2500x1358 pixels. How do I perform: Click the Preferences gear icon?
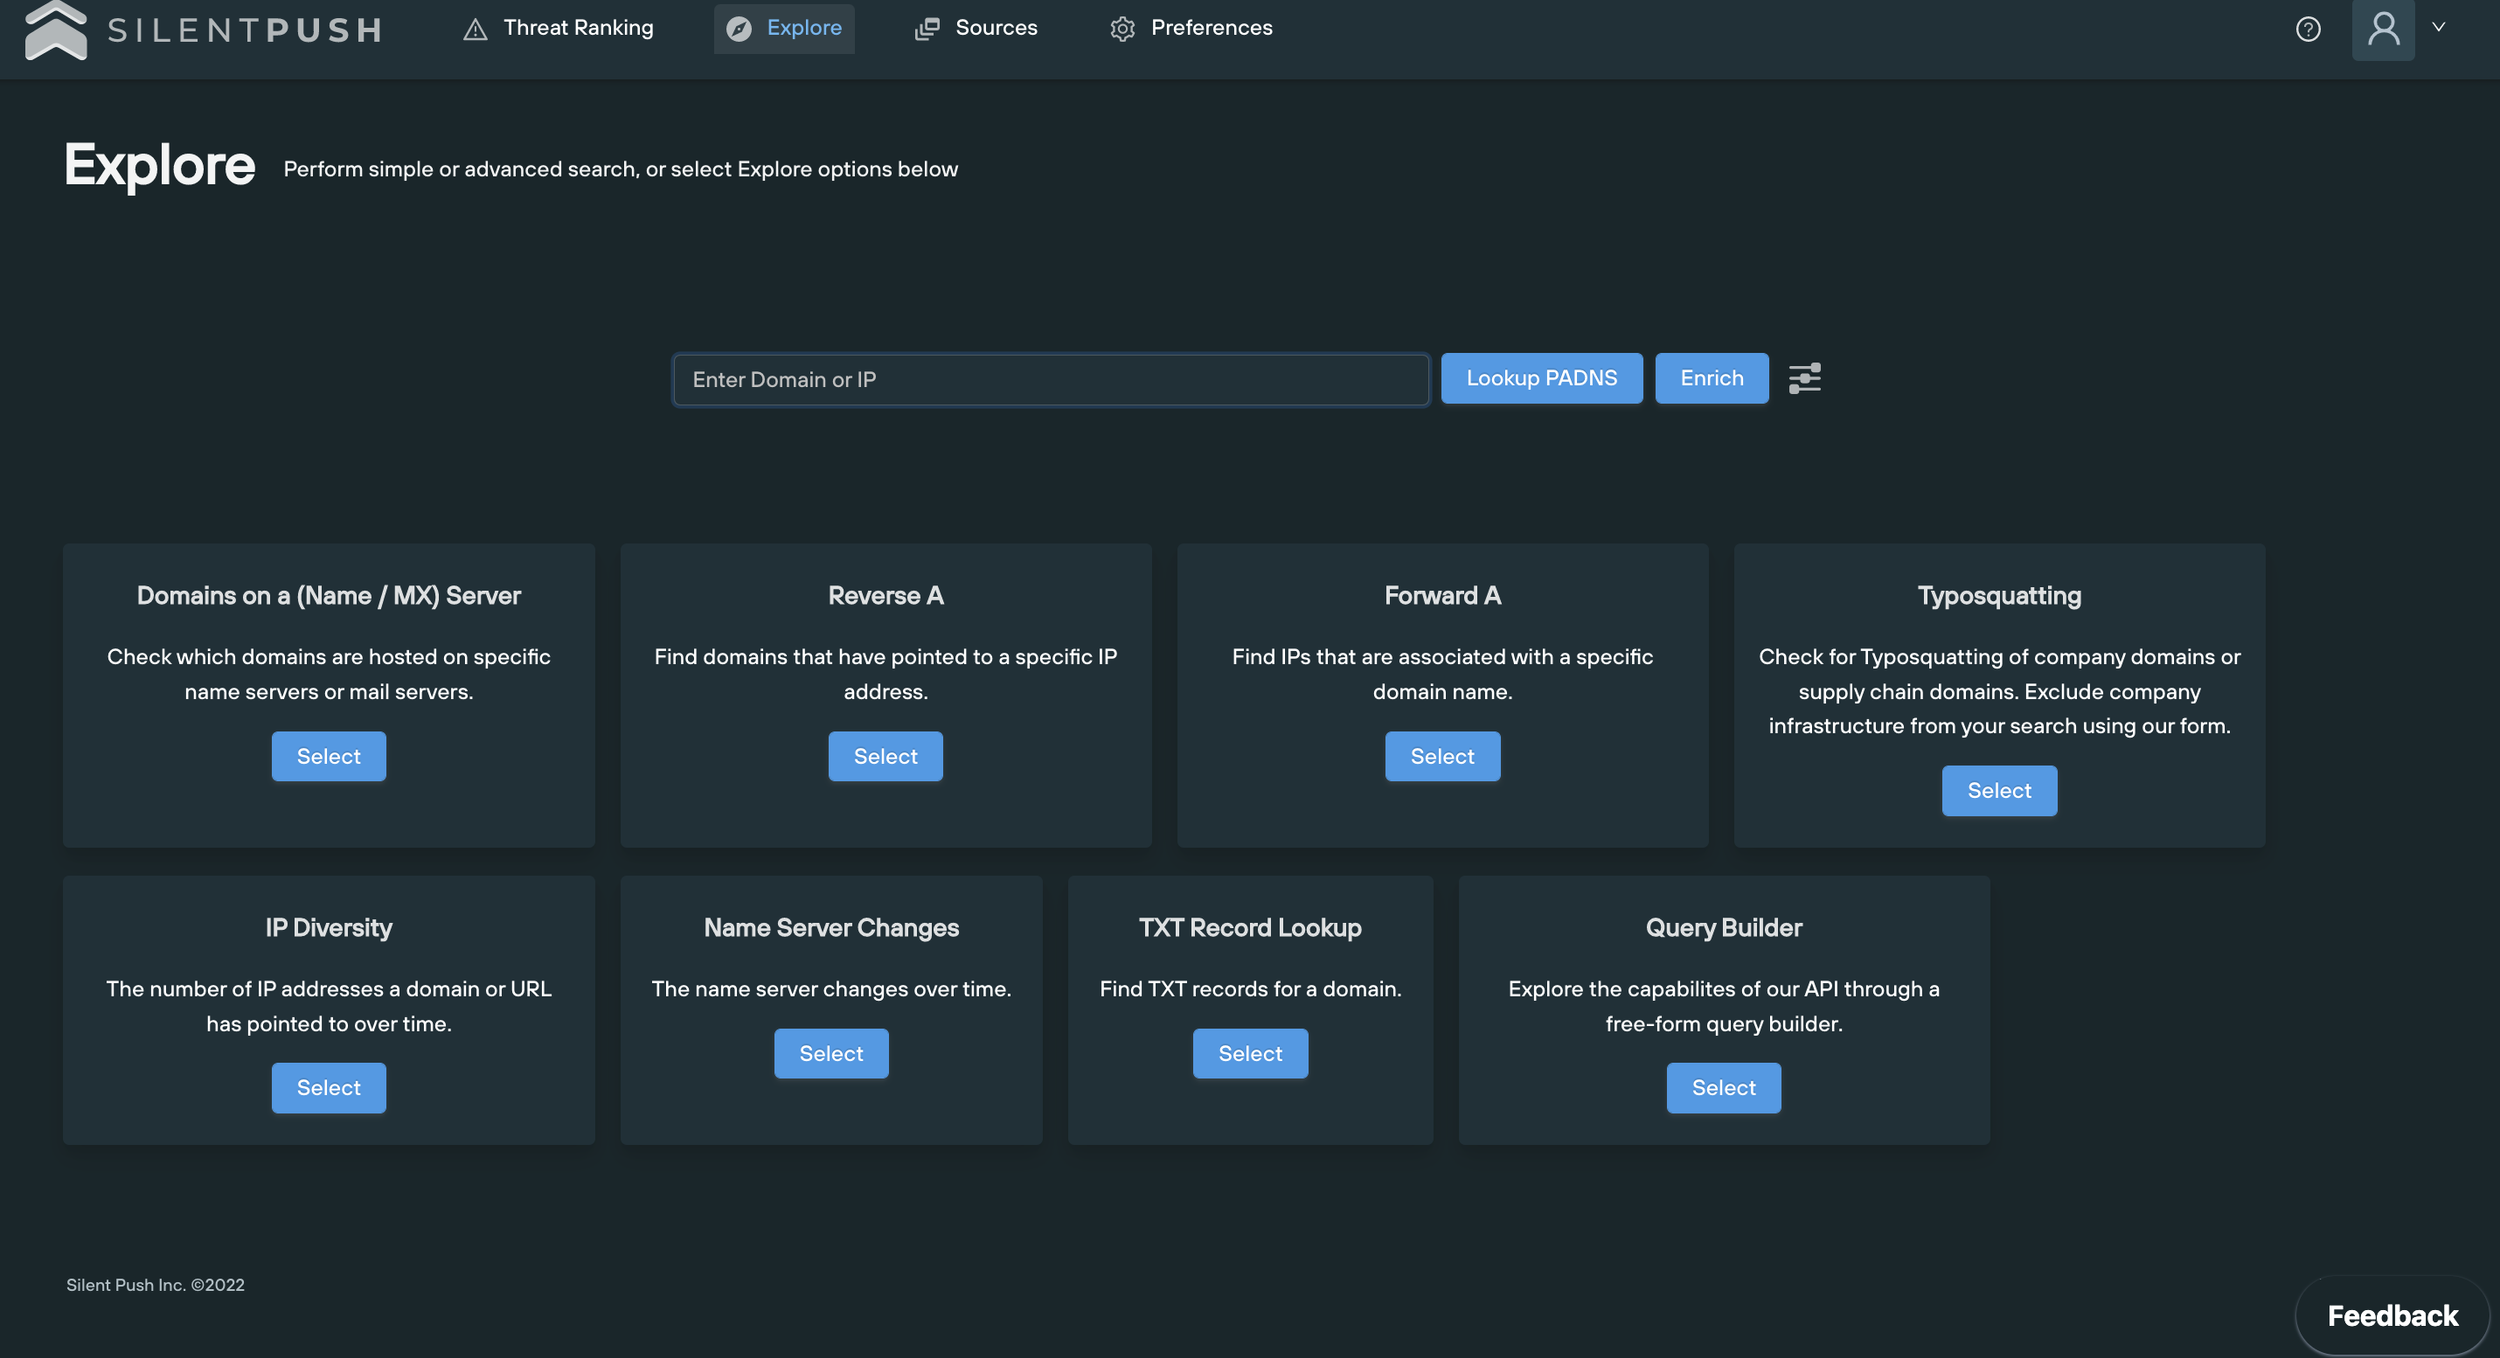[x=1123, y=29]
